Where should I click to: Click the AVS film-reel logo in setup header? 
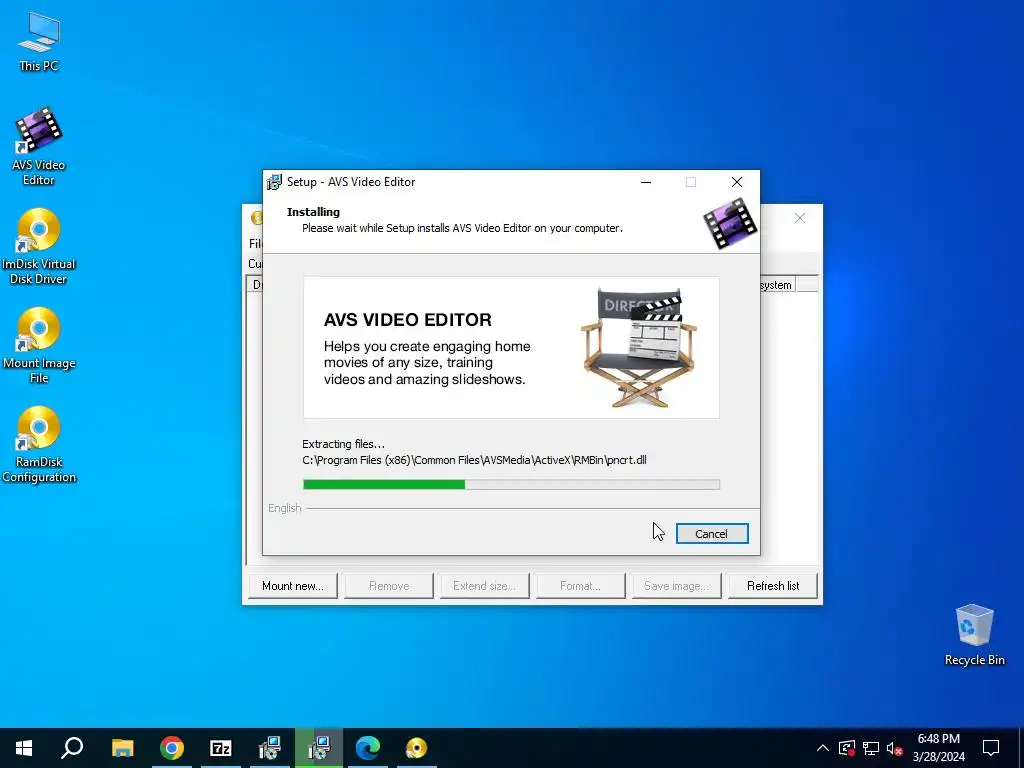pos(730,223)
